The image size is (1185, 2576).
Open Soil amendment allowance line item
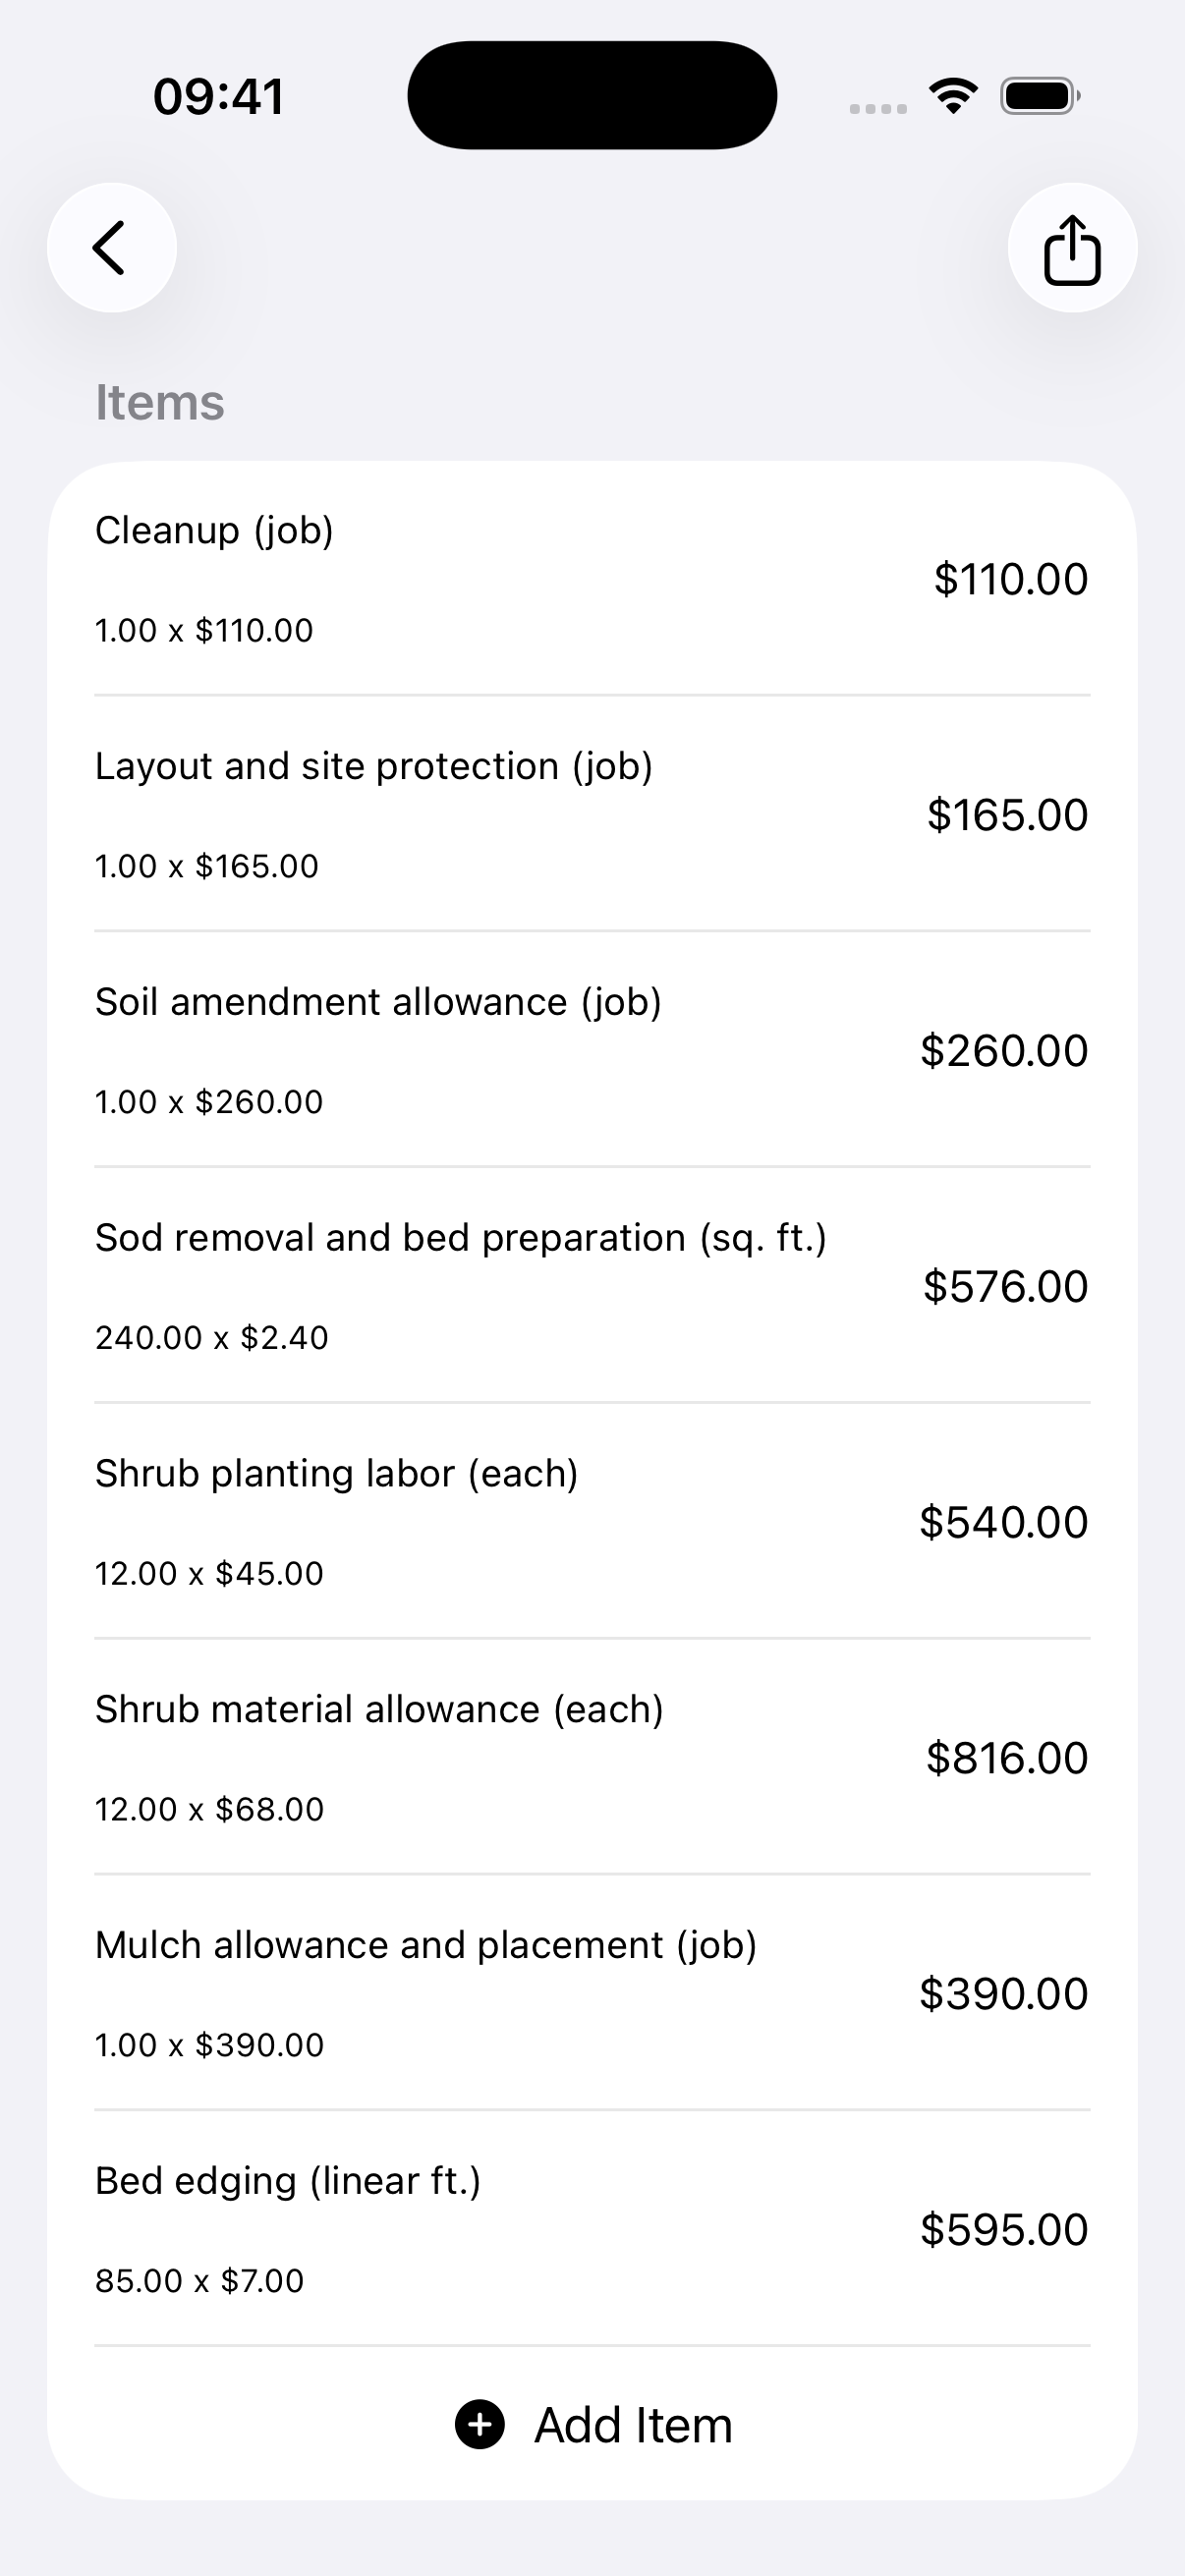click(592, 1051)
